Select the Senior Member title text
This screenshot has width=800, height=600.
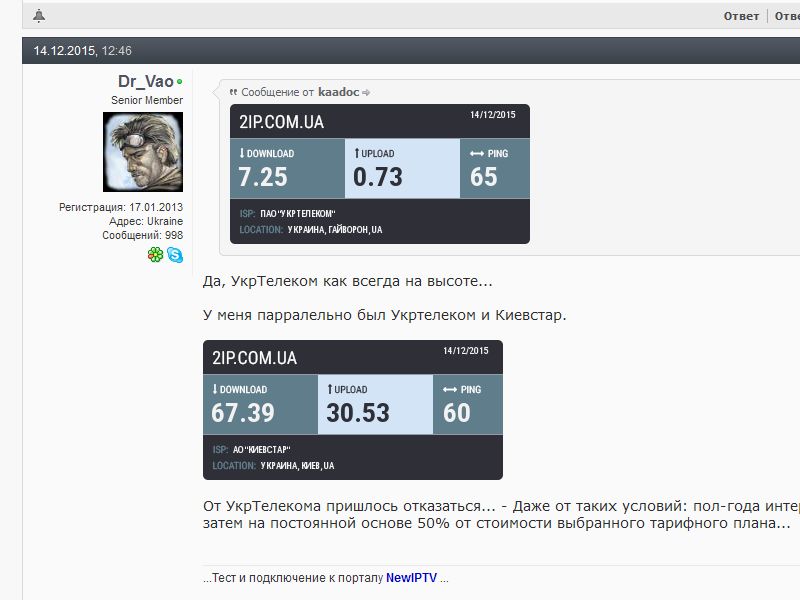(147, 100)
